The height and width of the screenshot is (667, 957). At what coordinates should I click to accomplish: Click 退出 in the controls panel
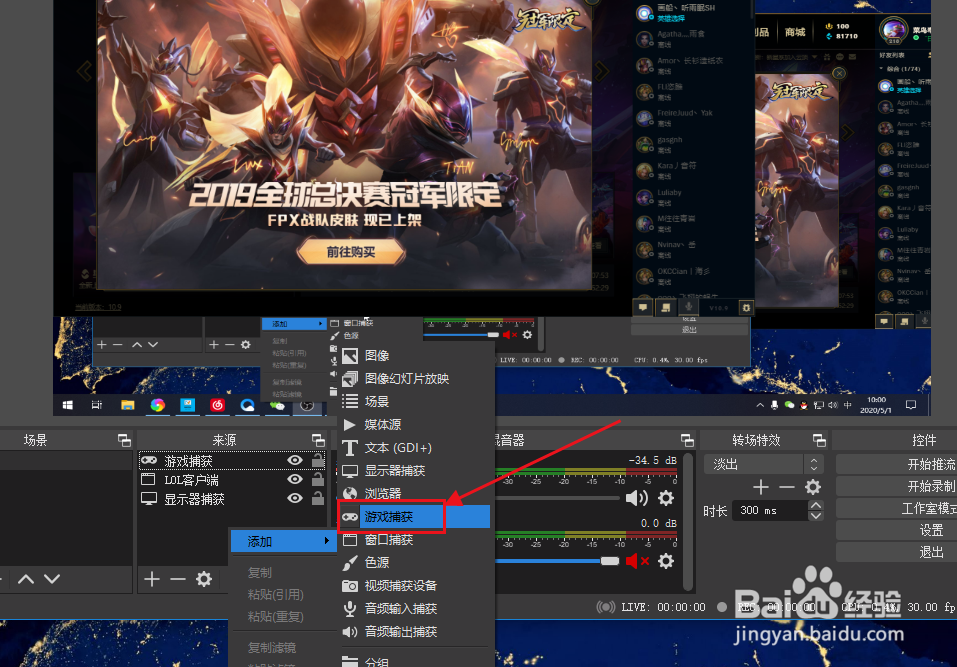click(x=897, y=552)
